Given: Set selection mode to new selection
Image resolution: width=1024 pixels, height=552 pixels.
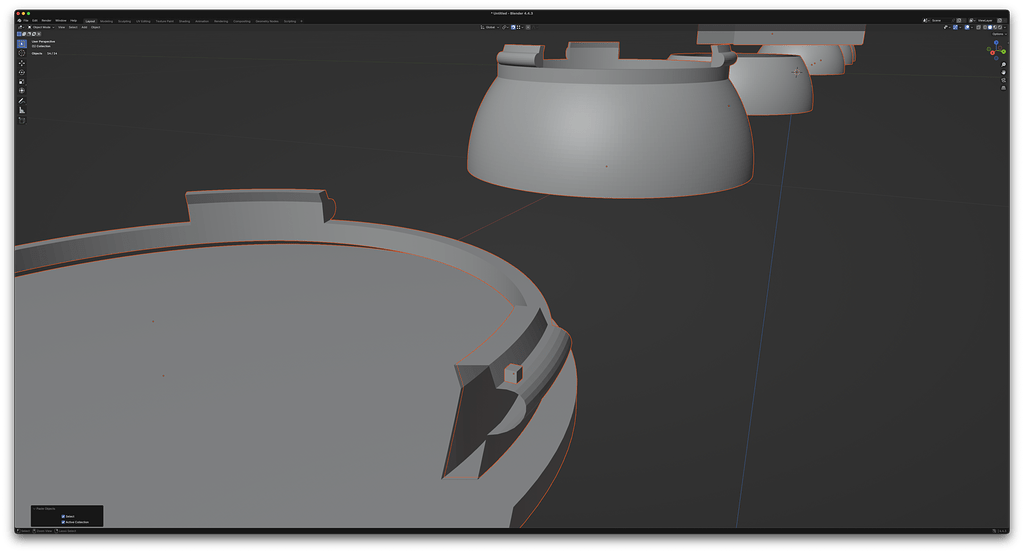Looking at the screenshot, I should pyautogui.click(x=19, y=33).
